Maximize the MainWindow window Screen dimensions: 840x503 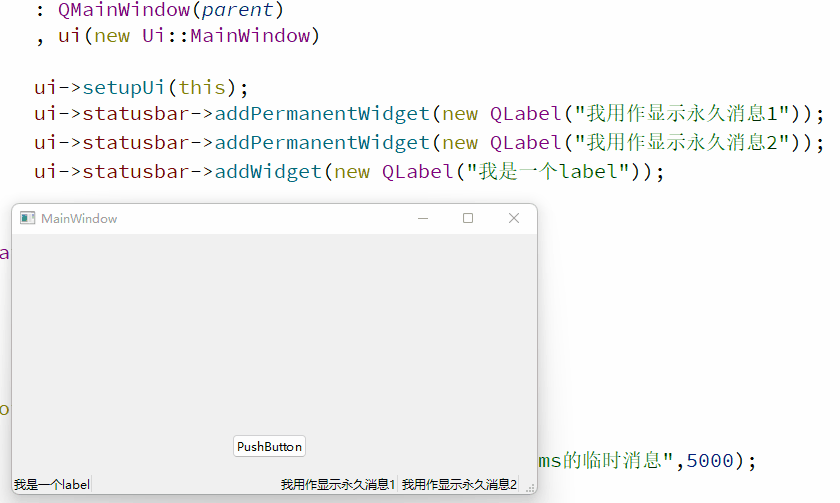tap(468, 218)
